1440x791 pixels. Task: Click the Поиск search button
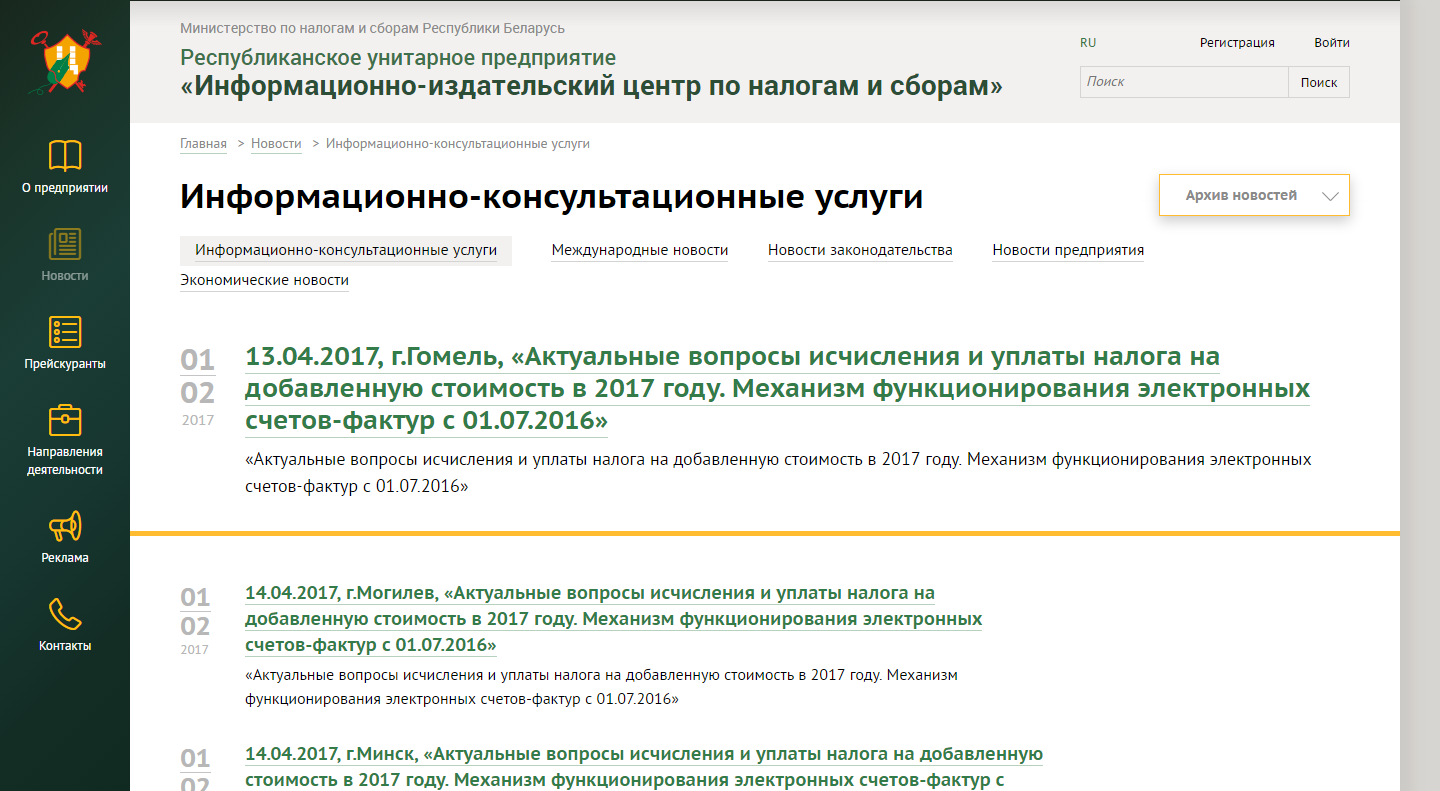[1319, 82]
